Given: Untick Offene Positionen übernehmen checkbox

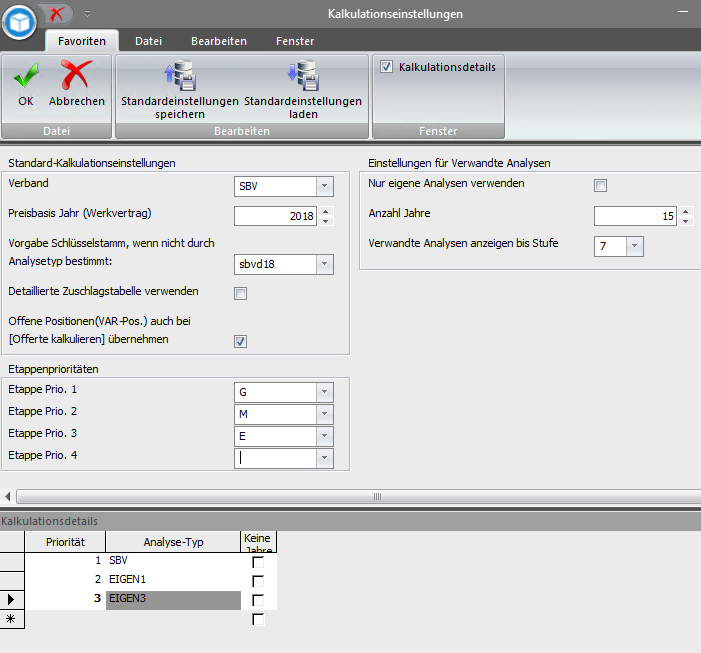Looking at the screenshot, I should (x=240, y=341).
